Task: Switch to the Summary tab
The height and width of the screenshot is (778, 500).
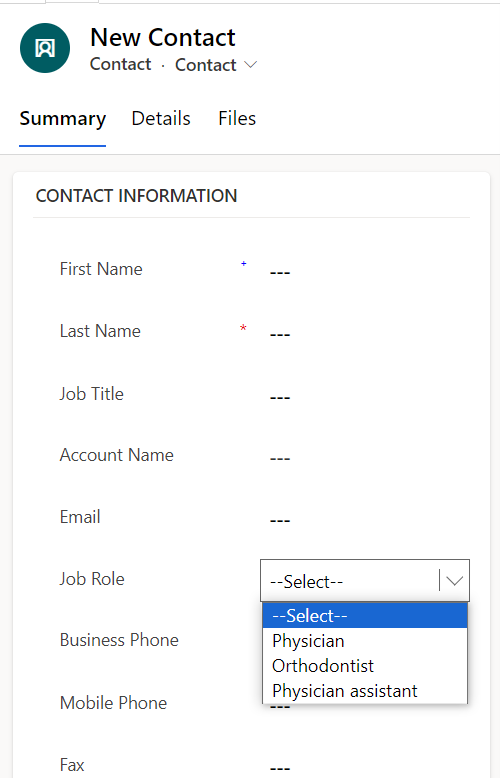Action: pyautogui.click(x=62, y=119)
